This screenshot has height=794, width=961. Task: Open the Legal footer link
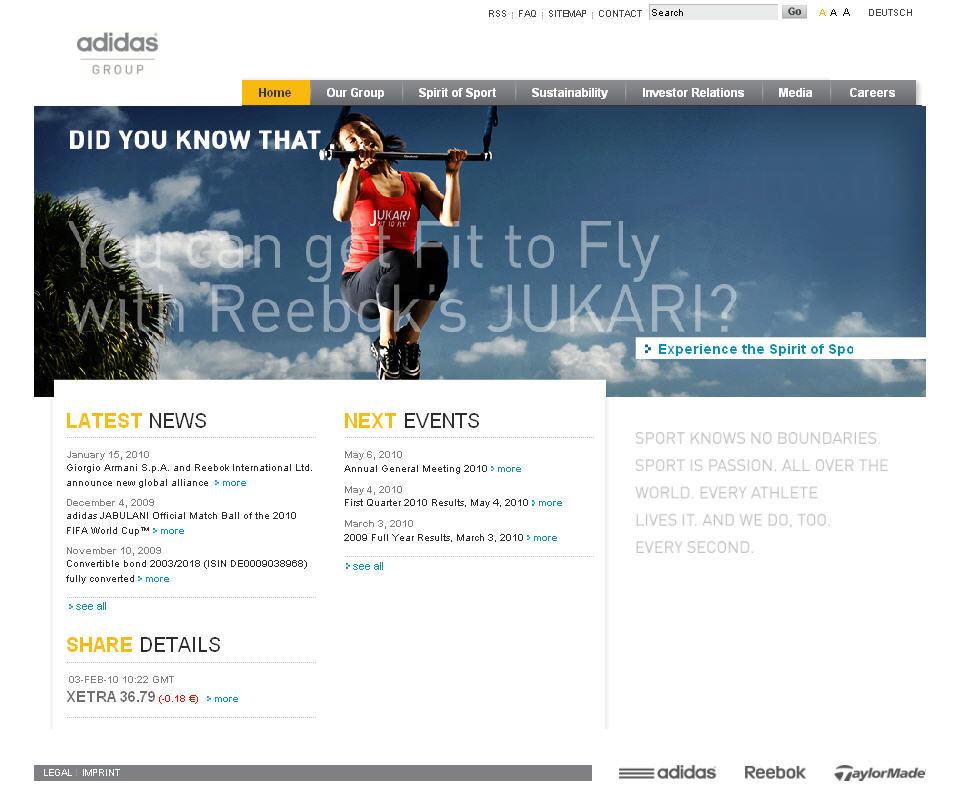(57, 773)
